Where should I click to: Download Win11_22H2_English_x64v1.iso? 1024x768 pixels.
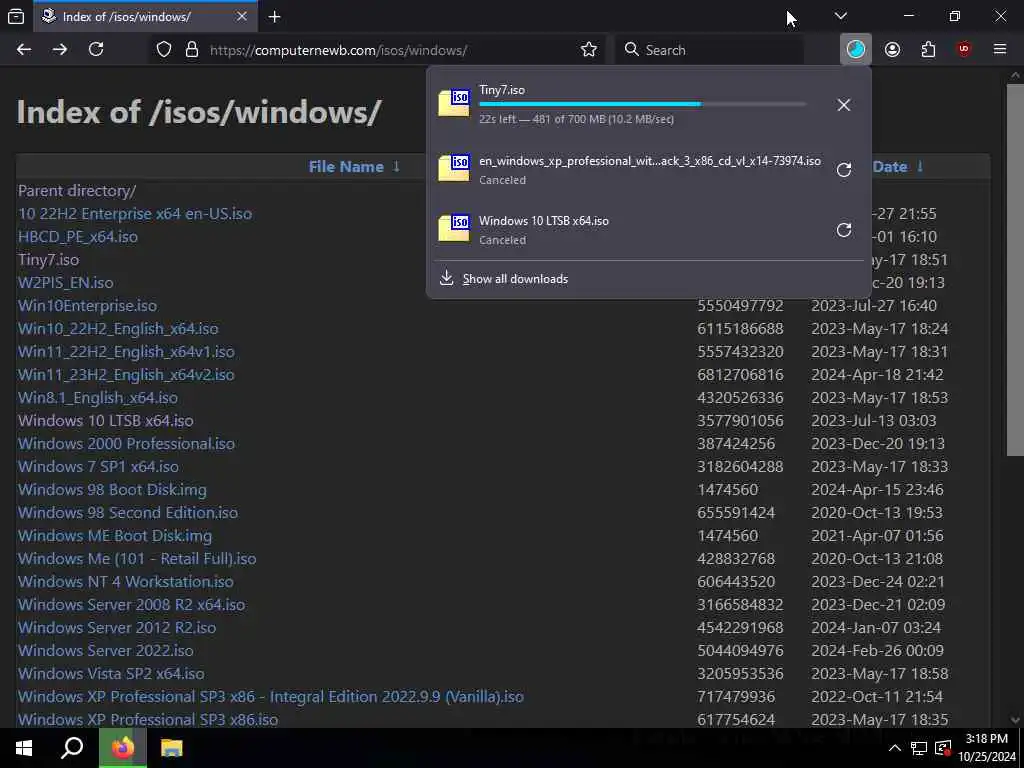(x=126, y=351)
